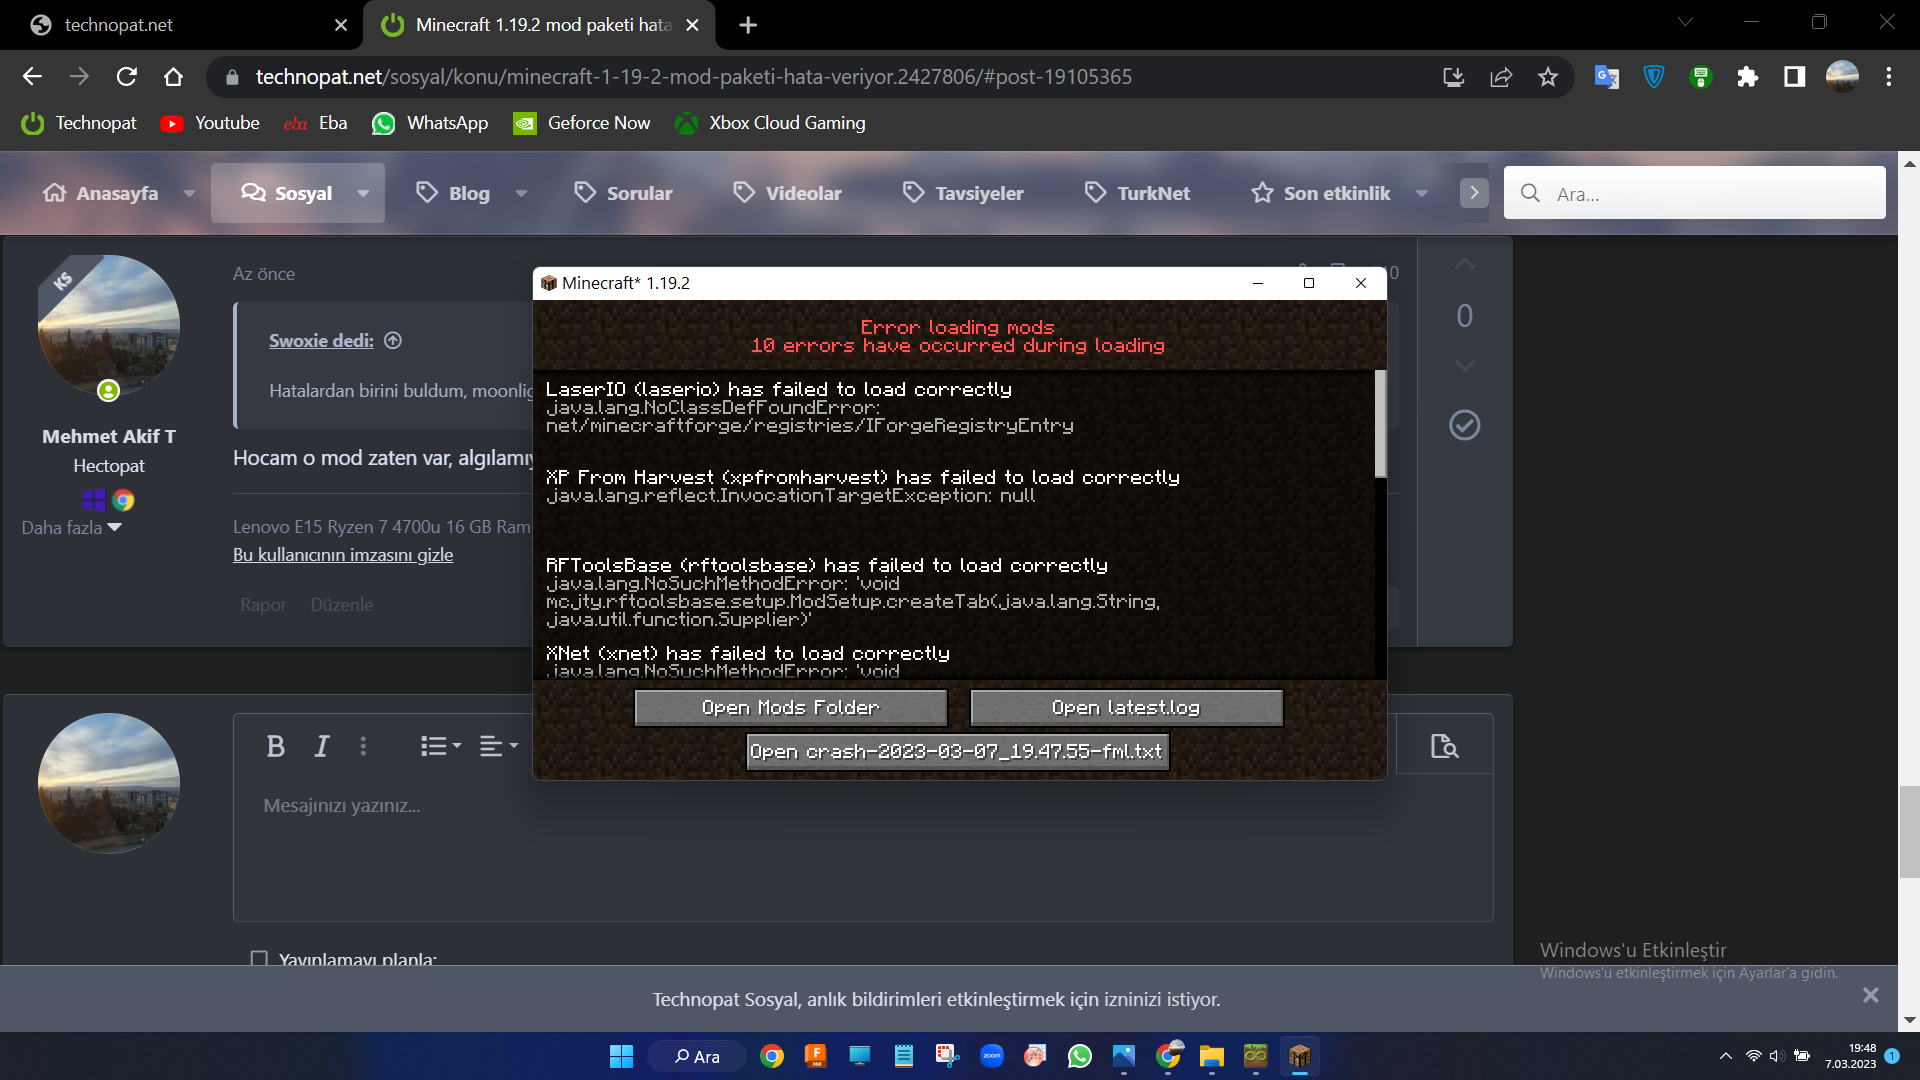This screenshot has height=1080, width=1920.
Task: Click the Open latest.log button
Action: (x=1126, y=707)
